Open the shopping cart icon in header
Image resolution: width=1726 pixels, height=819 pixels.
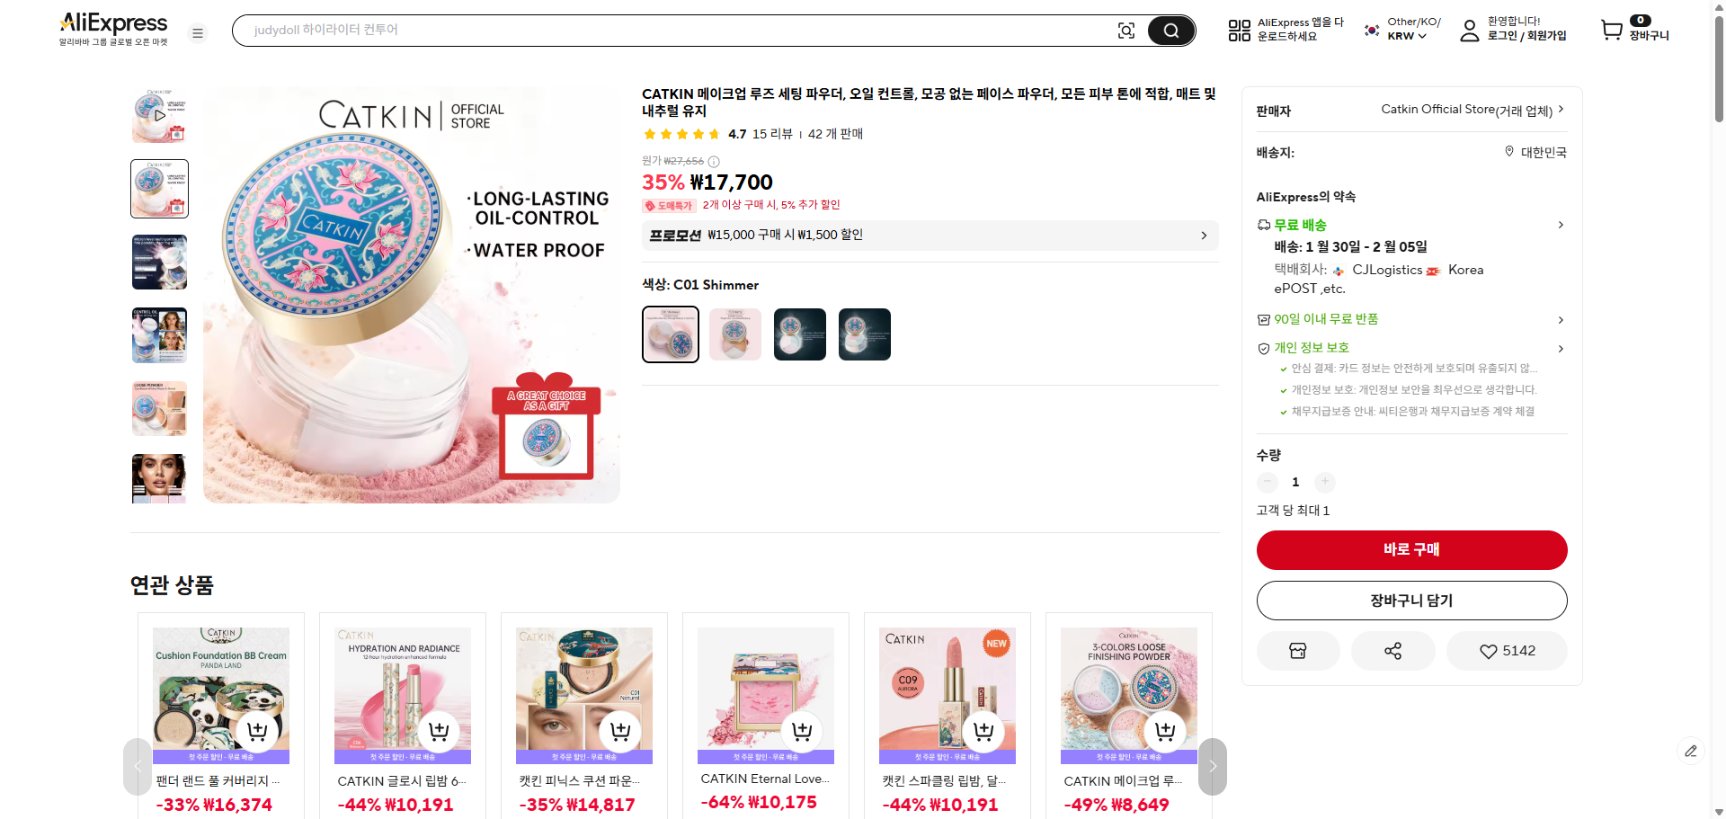(x=1611, y=31)
